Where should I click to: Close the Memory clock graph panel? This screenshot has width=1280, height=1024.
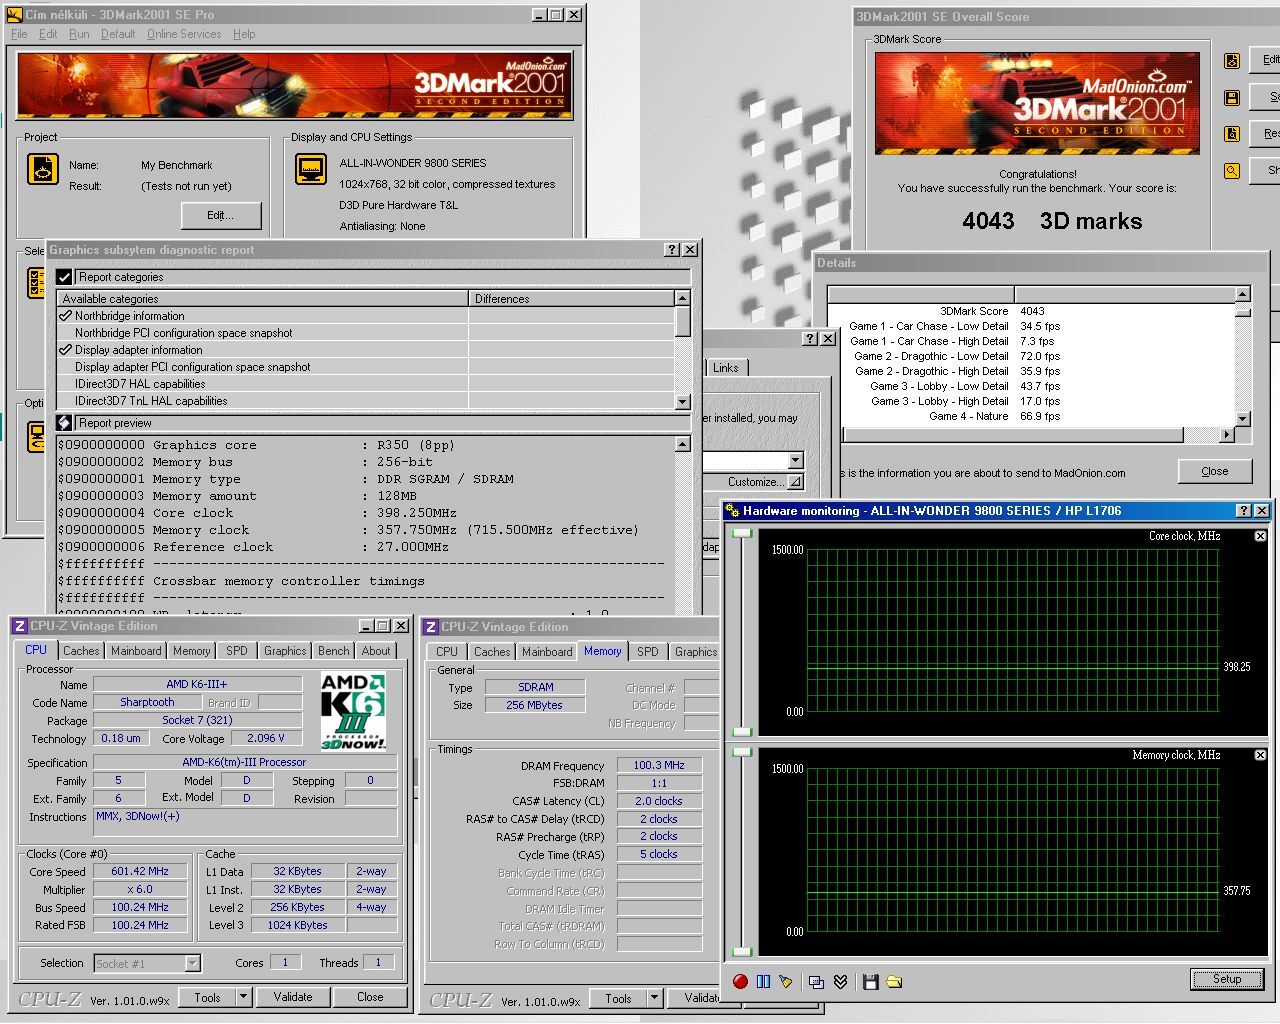(x=1260, y=755)
